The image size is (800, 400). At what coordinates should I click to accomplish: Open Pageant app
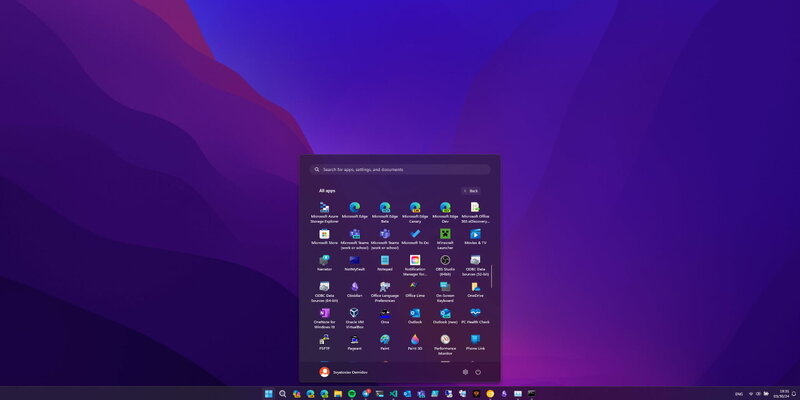(x=355, y=343)
